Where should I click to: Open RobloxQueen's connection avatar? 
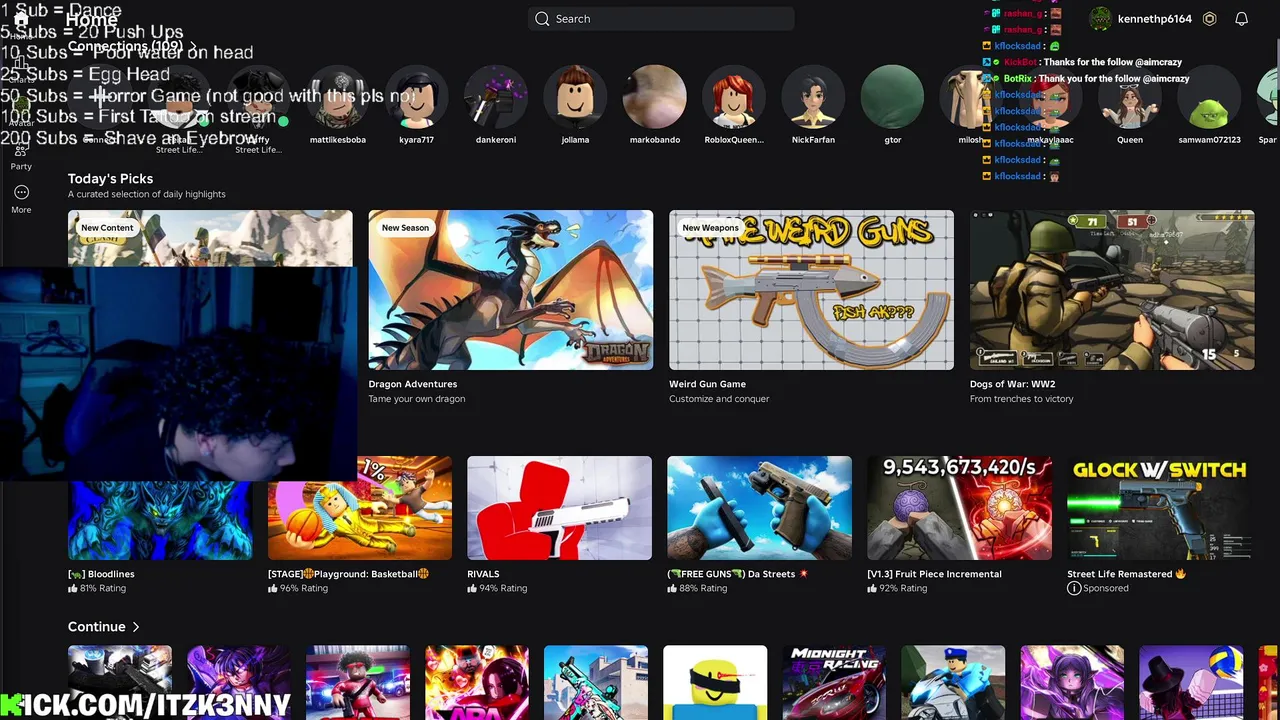tap(734, 98)
